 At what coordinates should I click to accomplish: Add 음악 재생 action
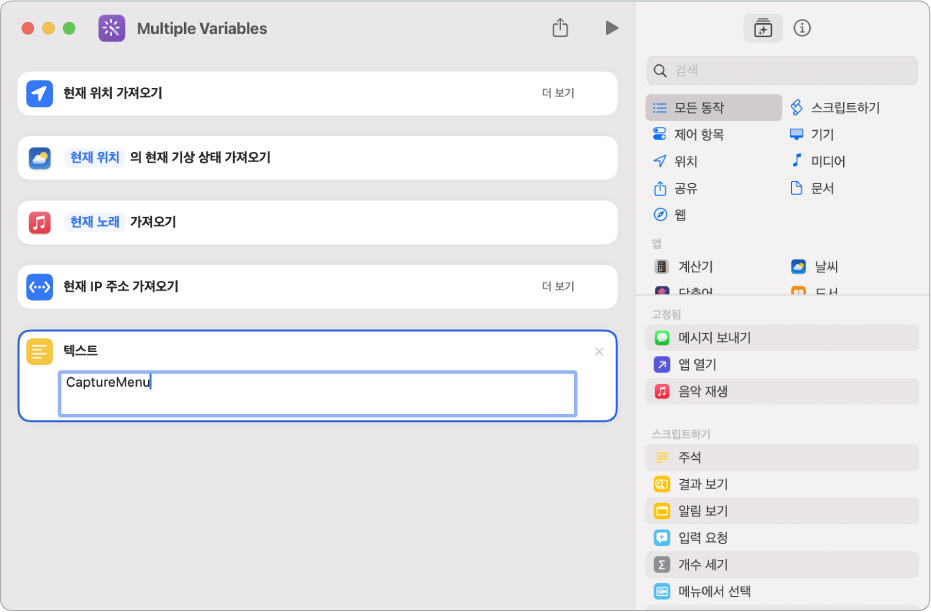[782, 391]
